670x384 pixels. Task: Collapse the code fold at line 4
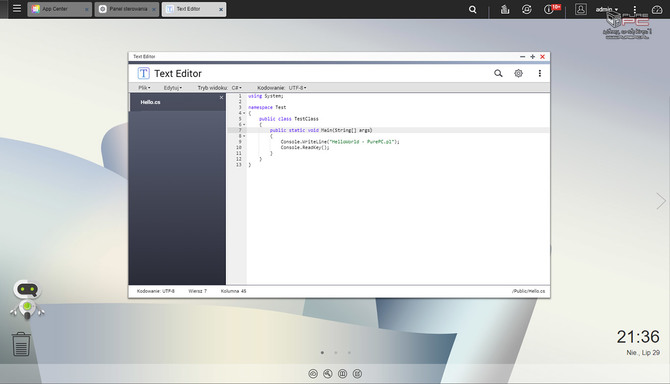[x=244, y=113]
